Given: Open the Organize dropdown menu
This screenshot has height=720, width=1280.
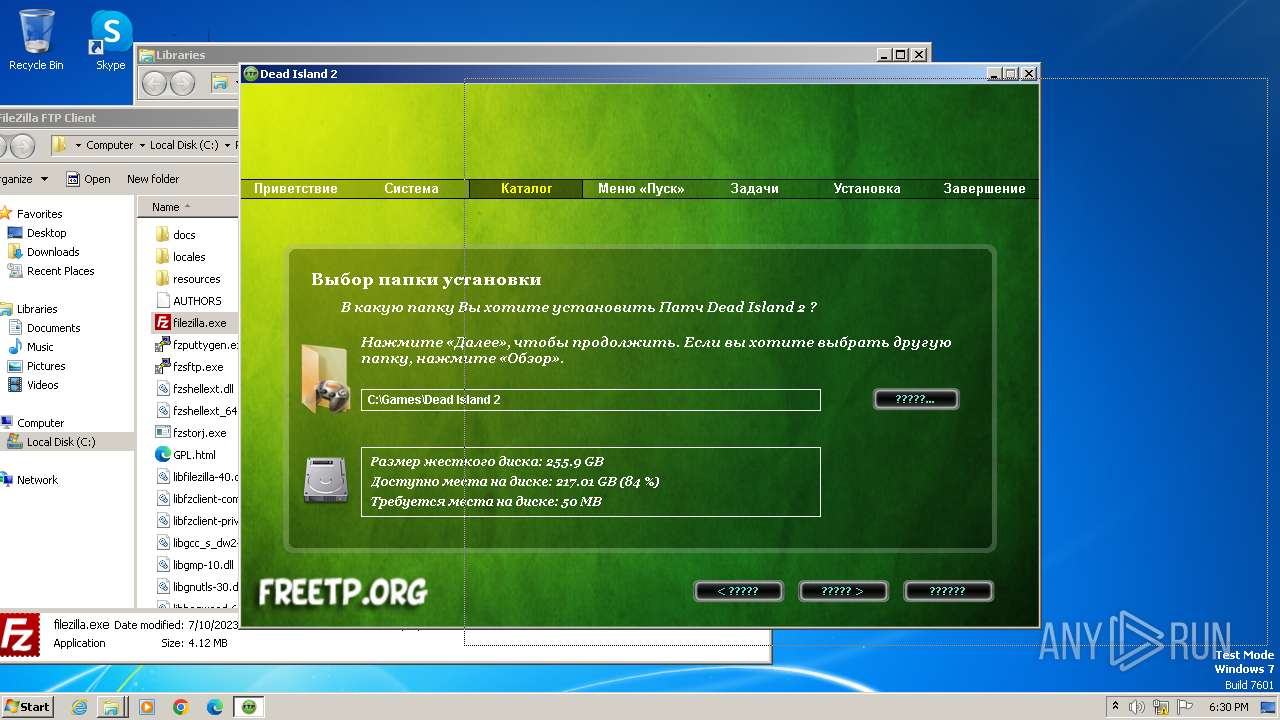Looking at the screenshot, I should pos(24,179).
